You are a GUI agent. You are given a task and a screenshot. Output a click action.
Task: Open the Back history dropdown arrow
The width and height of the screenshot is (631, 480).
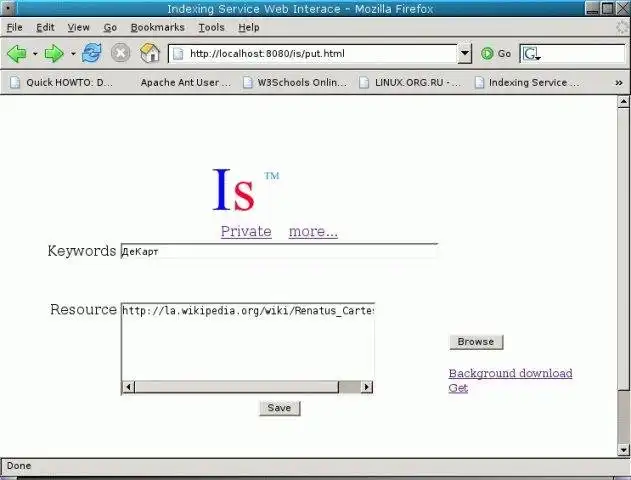(35, 54)
